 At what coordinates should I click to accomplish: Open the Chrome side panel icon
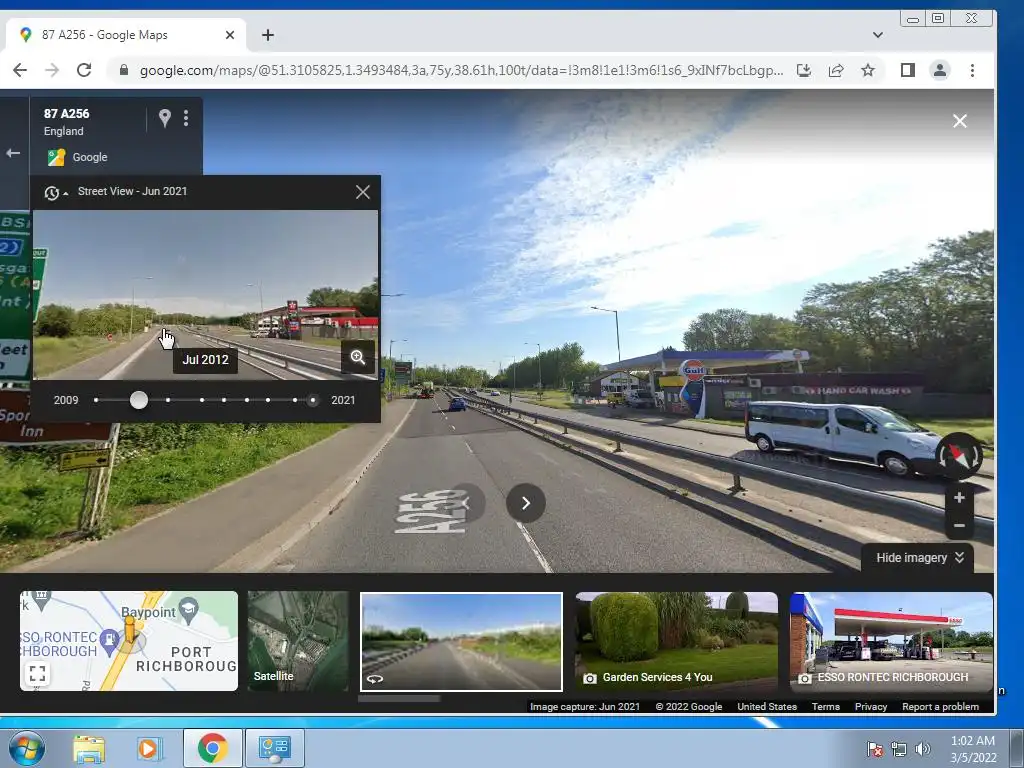click(908, 70)
